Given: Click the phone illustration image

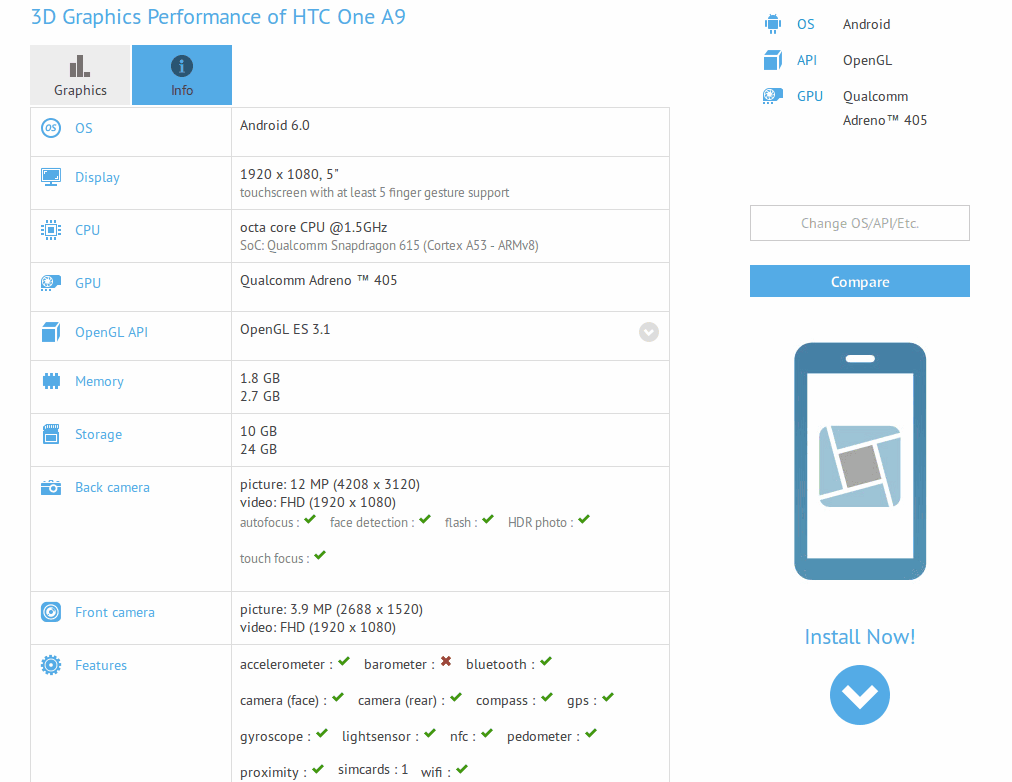Looking at the screenshot, I should (860, 461).
